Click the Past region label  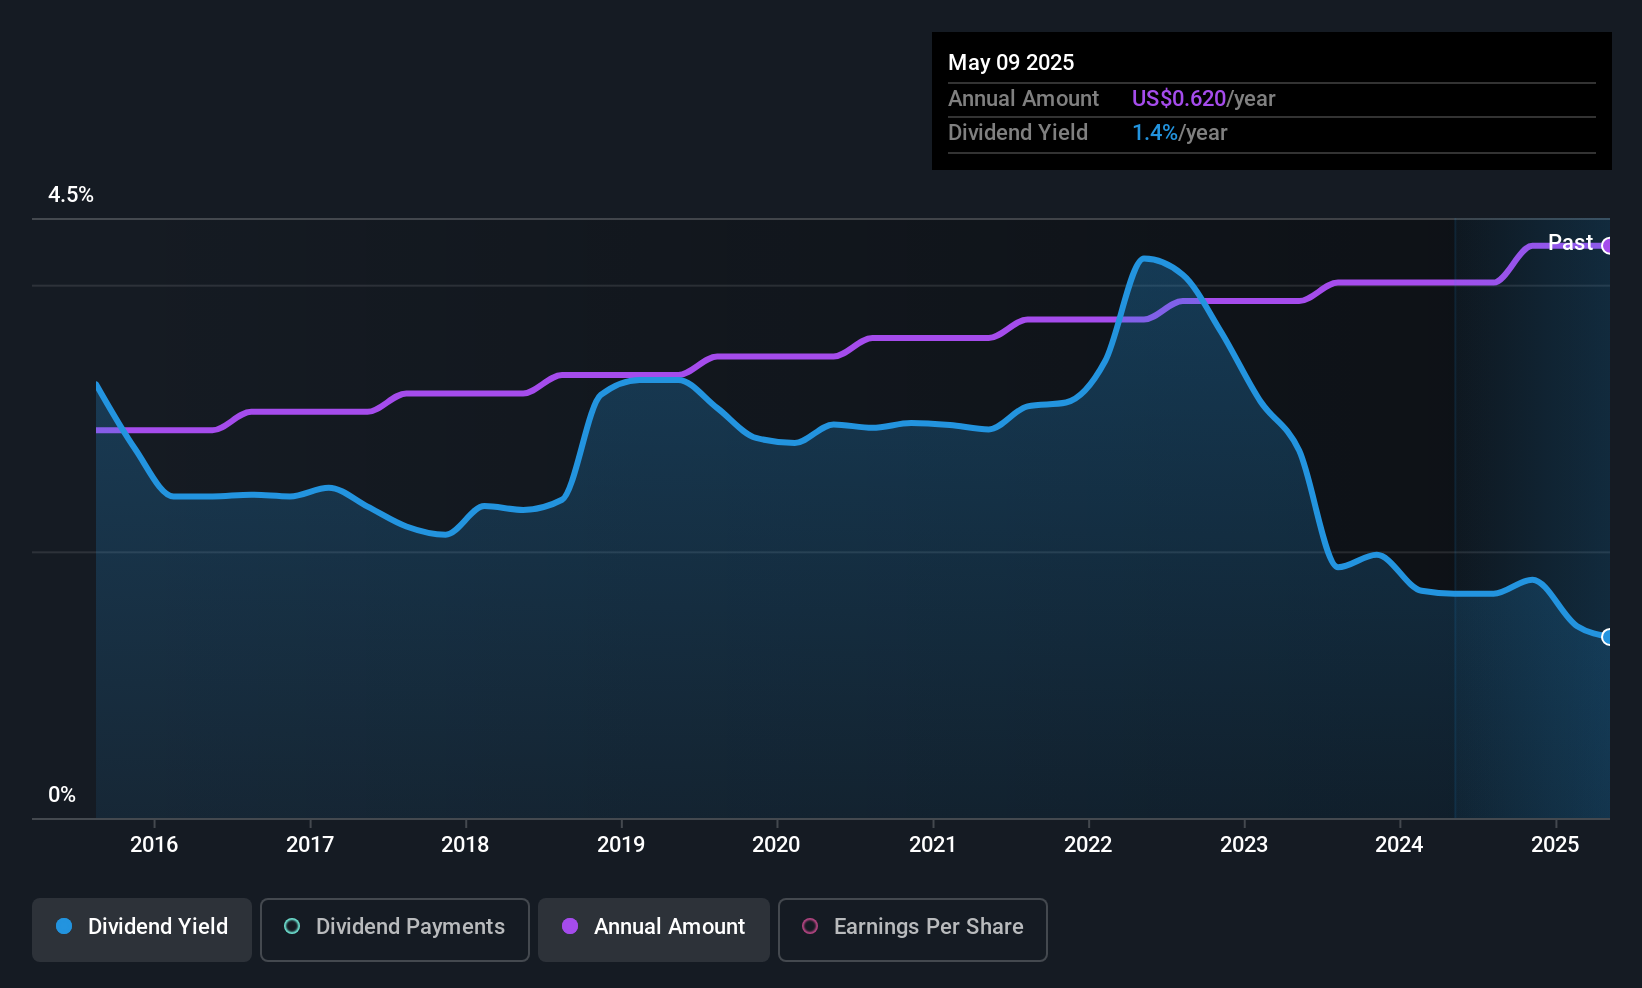click(1570, 243)
